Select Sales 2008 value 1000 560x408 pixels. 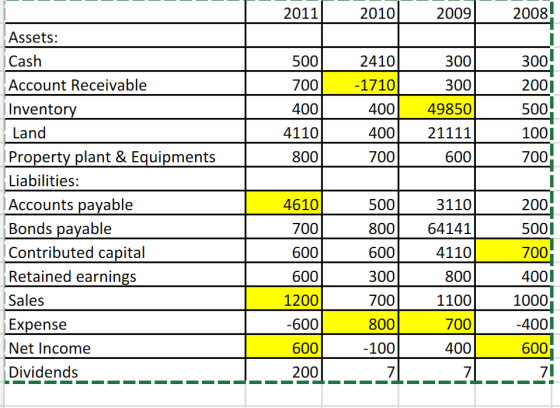tap(513, 299)
